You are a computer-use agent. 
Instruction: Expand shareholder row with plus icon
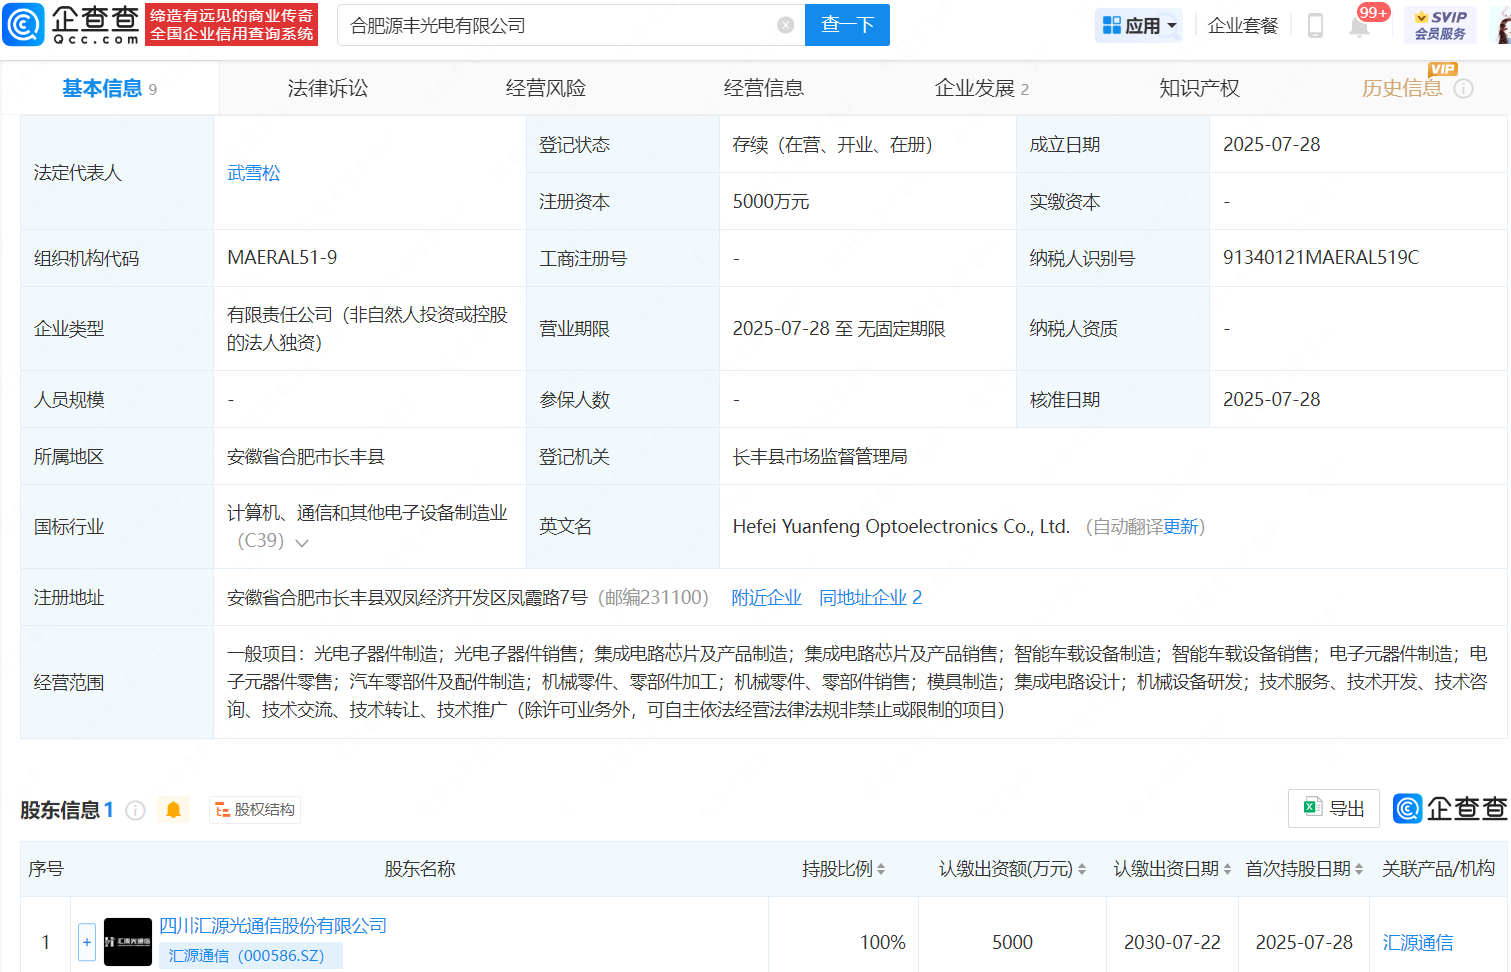click(x=87, y=942)
